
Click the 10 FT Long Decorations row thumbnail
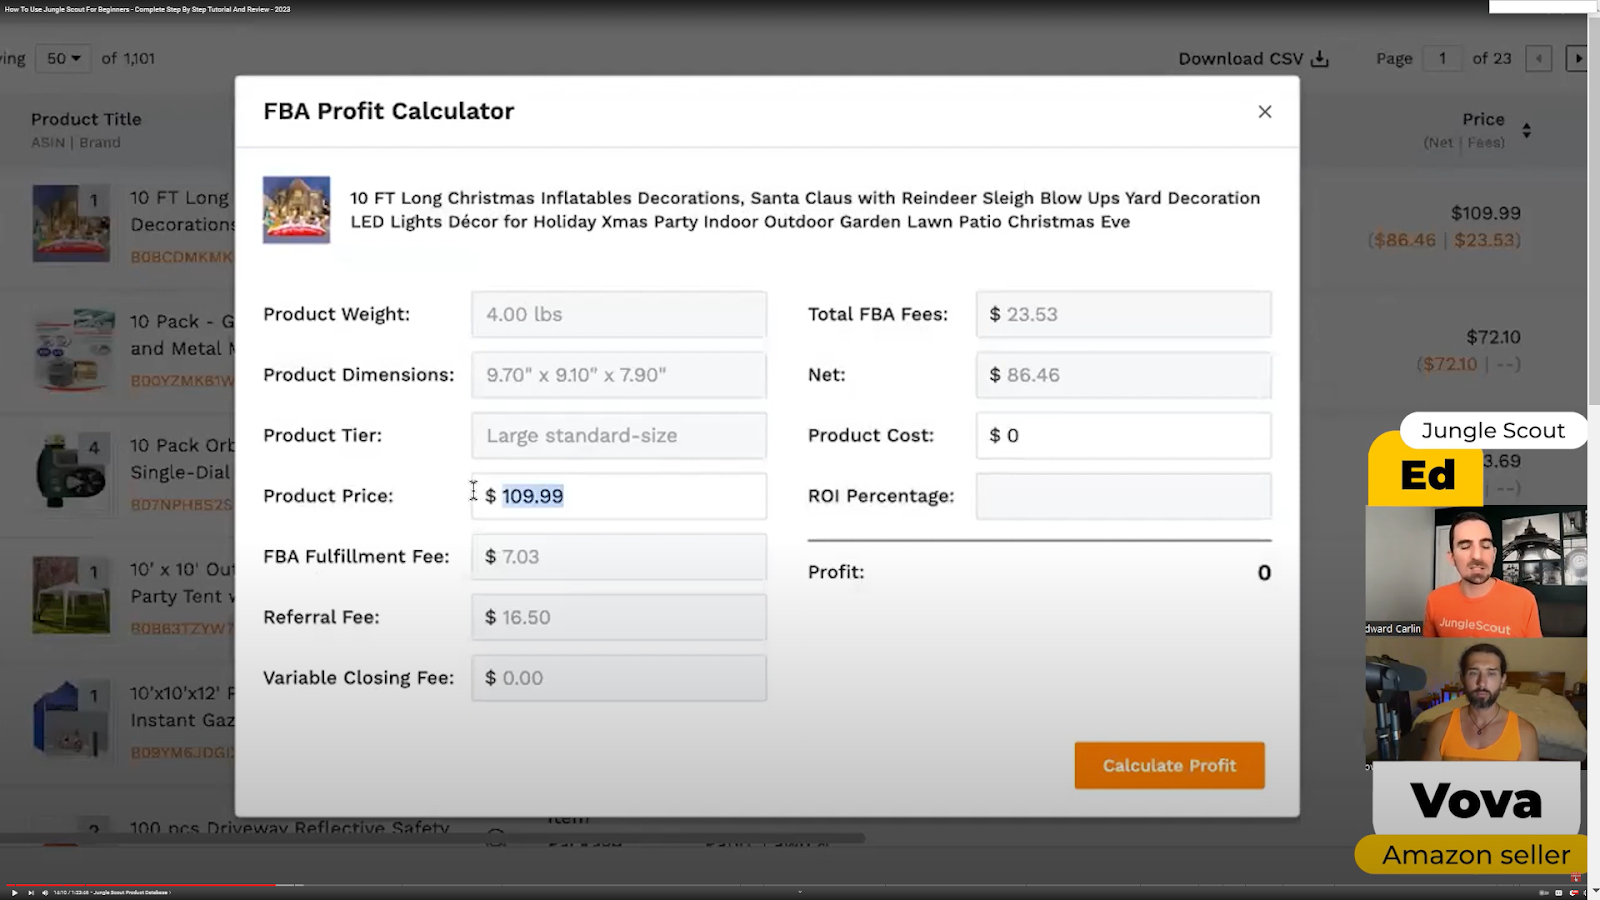coord(71,223)
